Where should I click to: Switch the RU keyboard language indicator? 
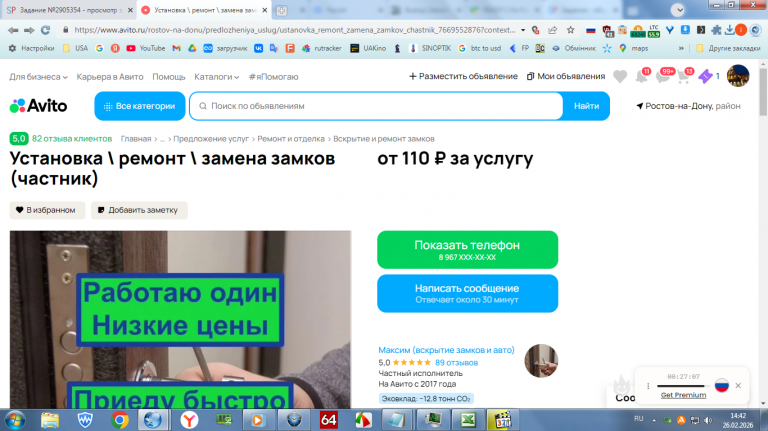click(638, 419)
